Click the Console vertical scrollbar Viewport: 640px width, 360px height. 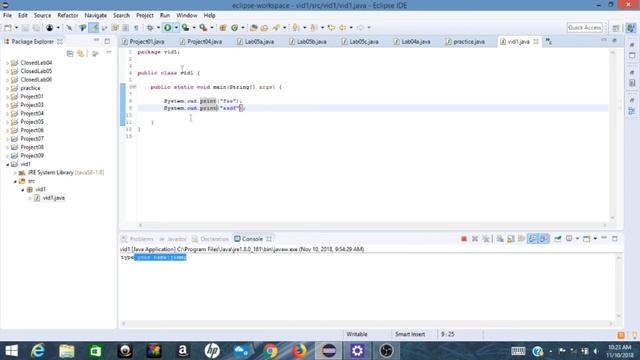click(x=618, y=287)
